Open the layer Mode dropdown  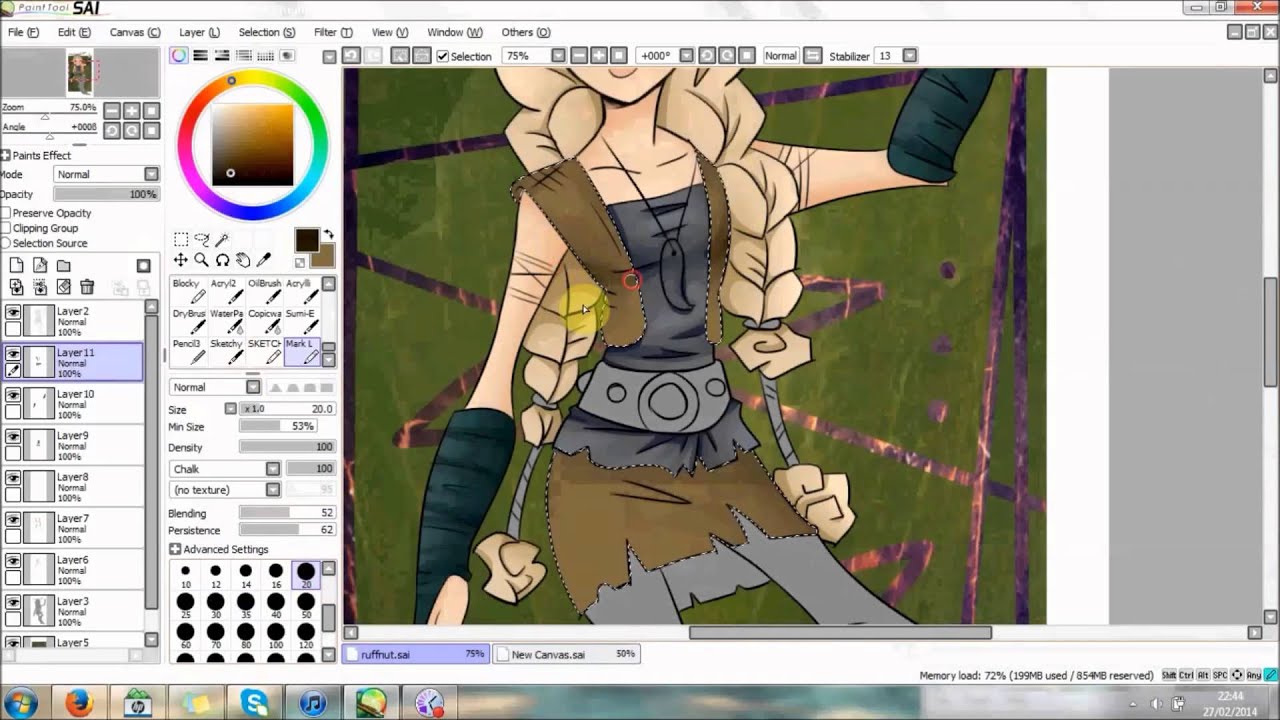click(151, 174)
